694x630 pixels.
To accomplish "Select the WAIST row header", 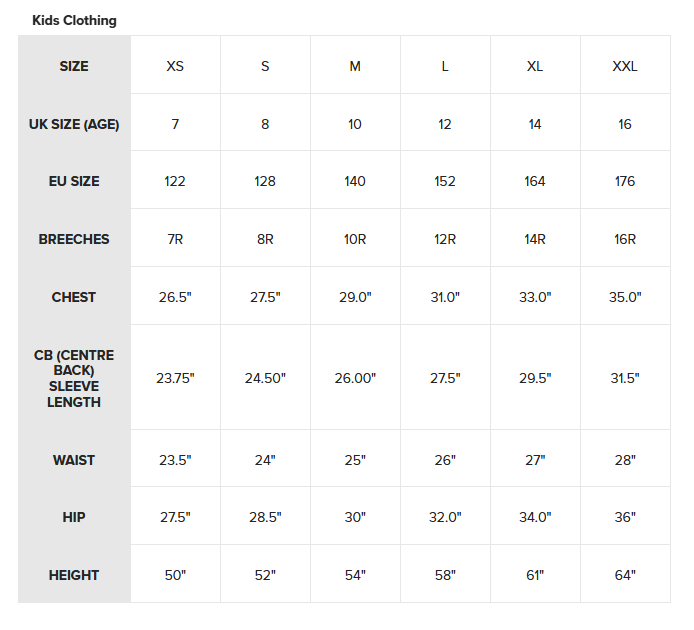I will (74, 460).
